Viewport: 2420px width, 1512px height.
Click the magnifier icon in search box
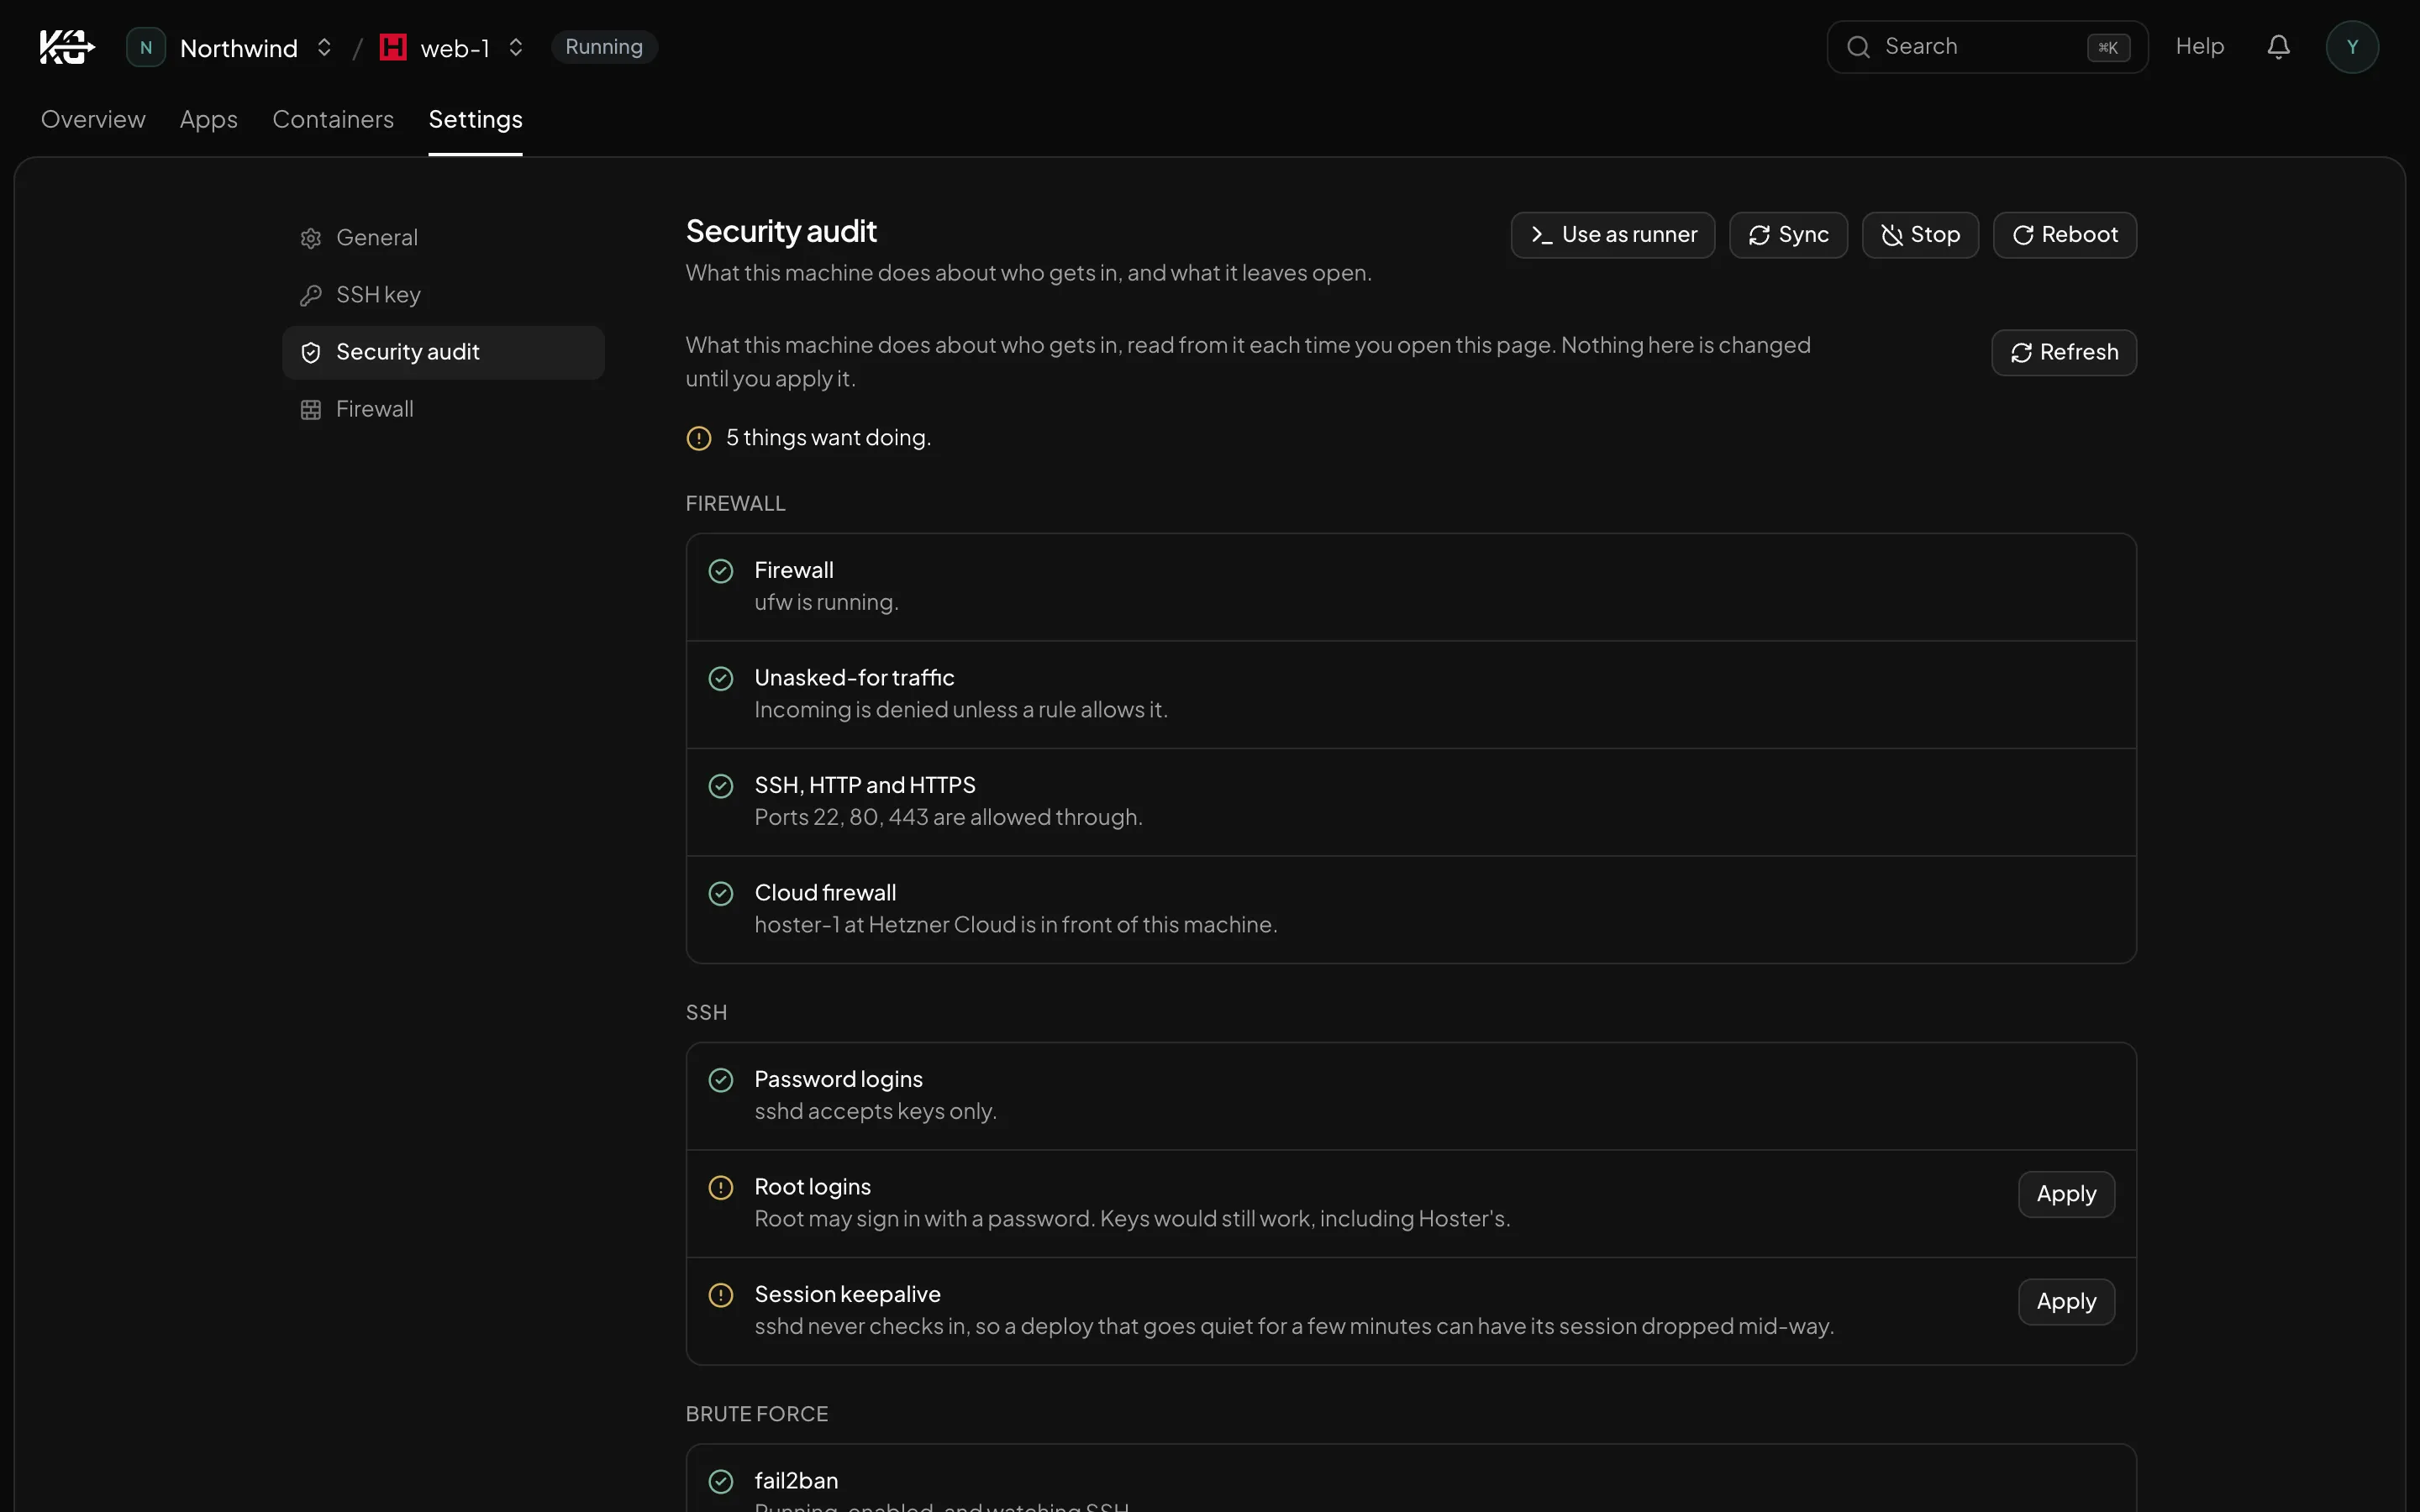1858,47
